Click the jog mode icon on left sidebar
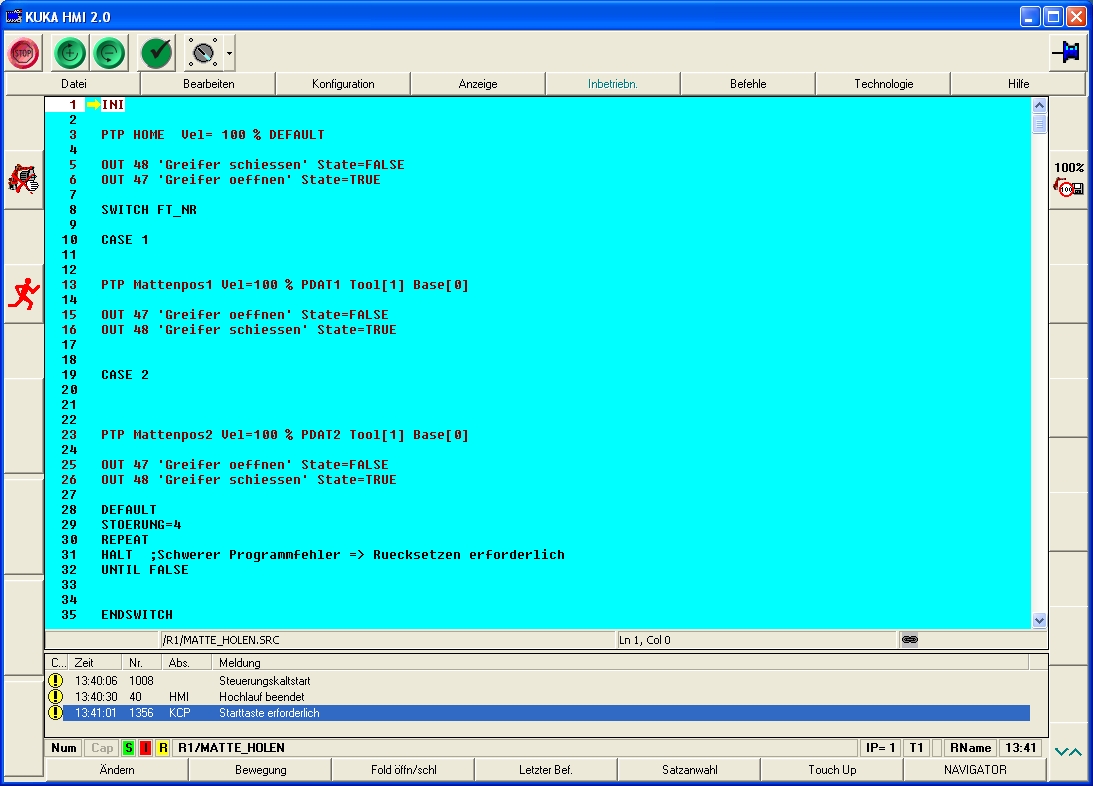 [23, 180]
